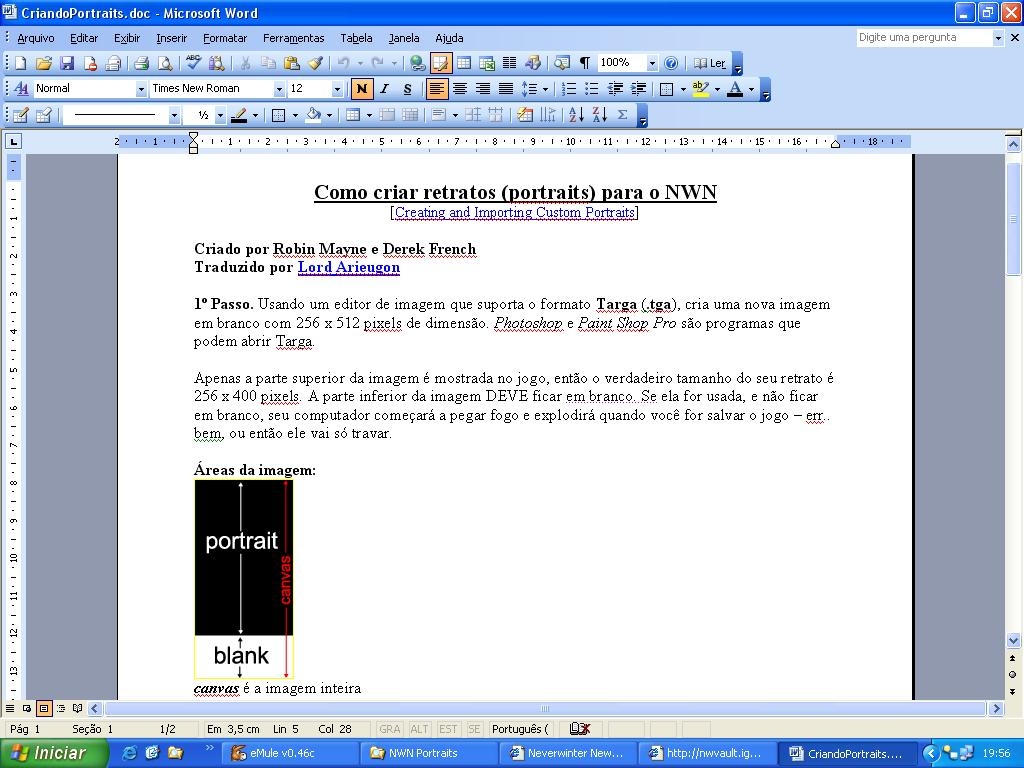Save the document using the floppy disk icon

coord(67,63)
